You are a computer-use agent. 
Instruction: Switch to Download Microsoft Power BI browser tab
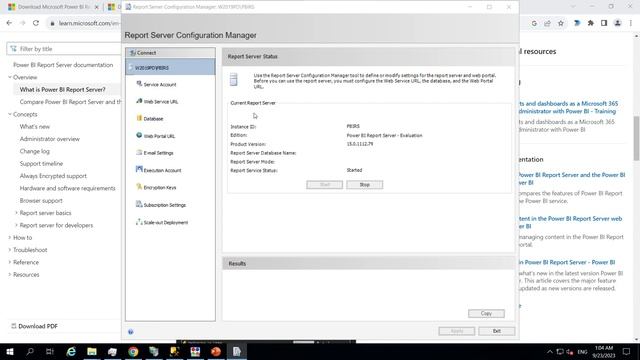tap(53, 7)
